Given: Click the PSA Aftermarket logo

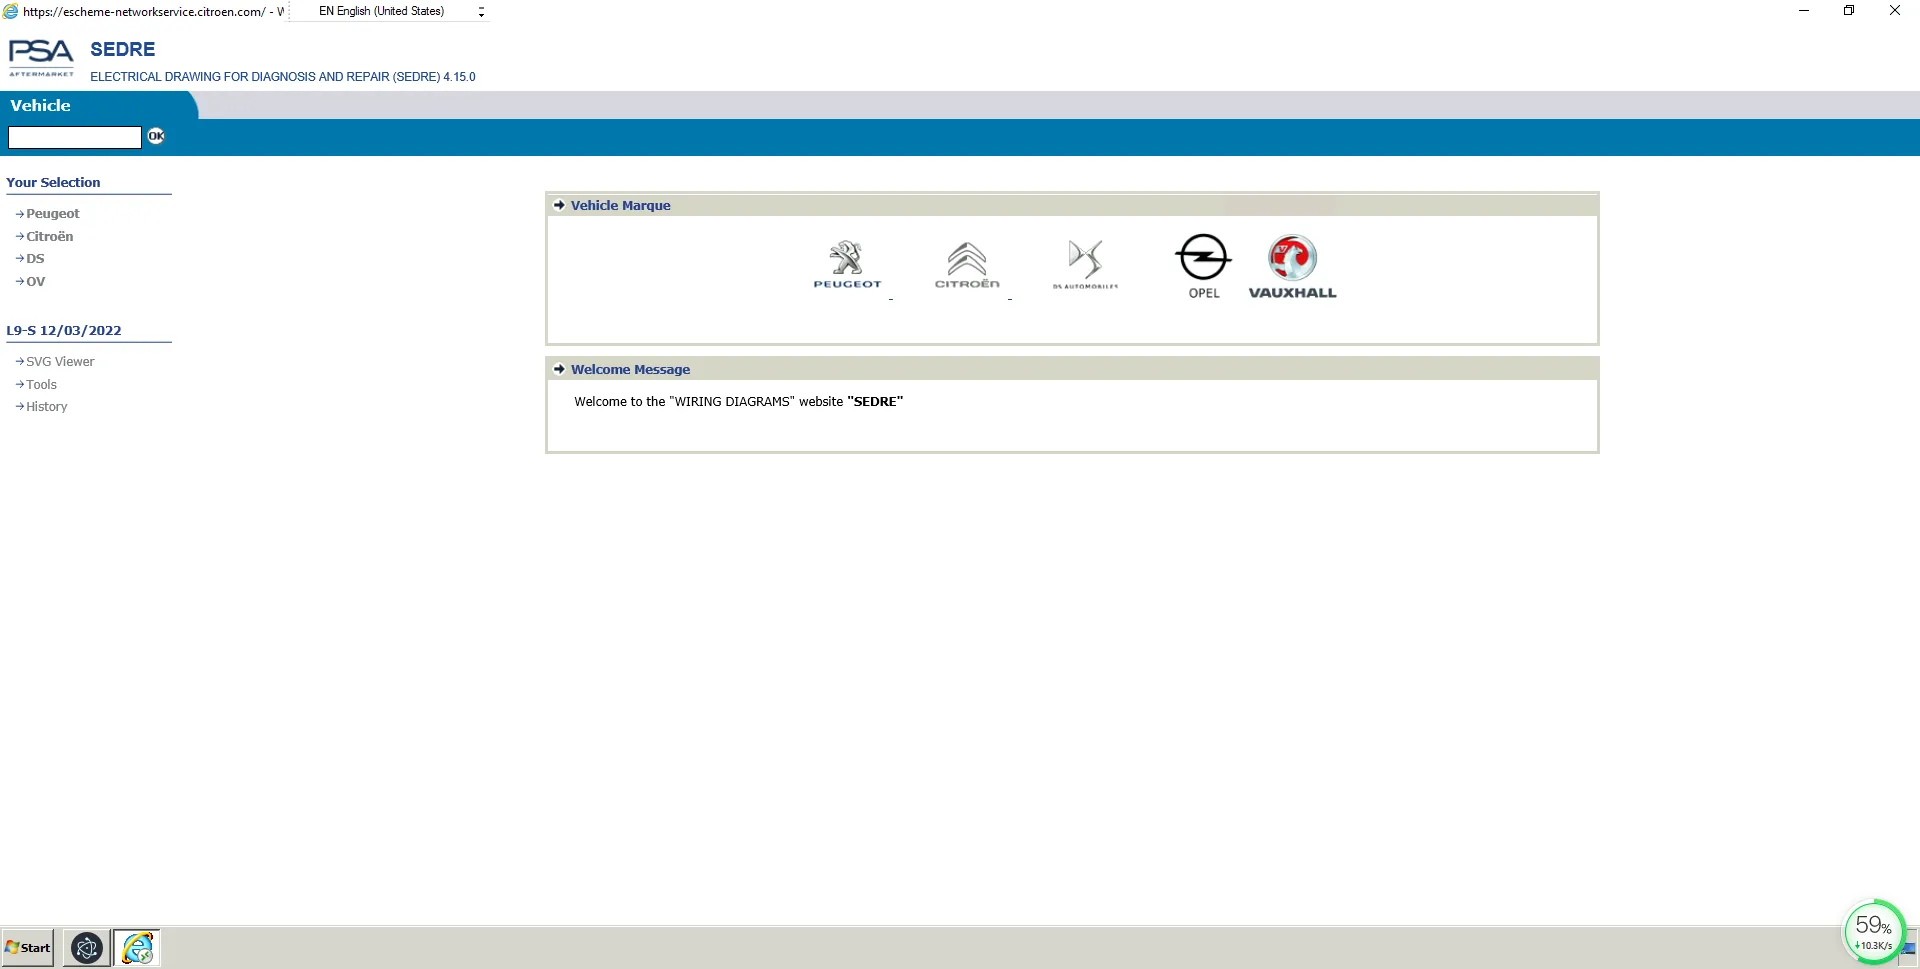Looking at the screenshot, I should 41,58.
